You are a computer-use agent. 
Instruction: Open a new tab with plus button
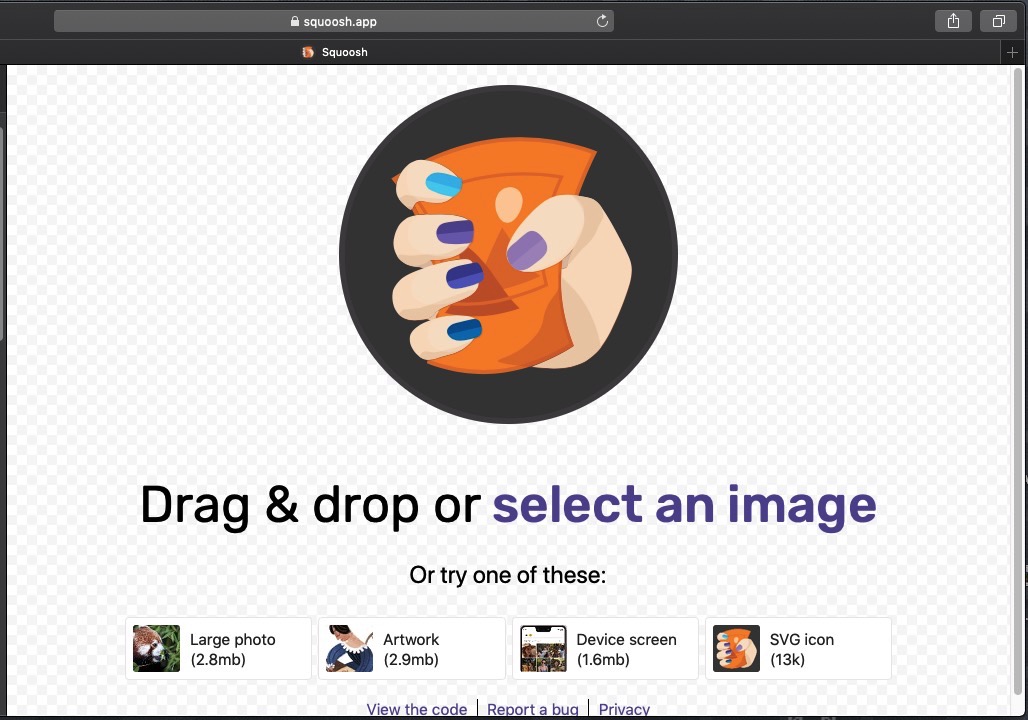pos(1013,52)
